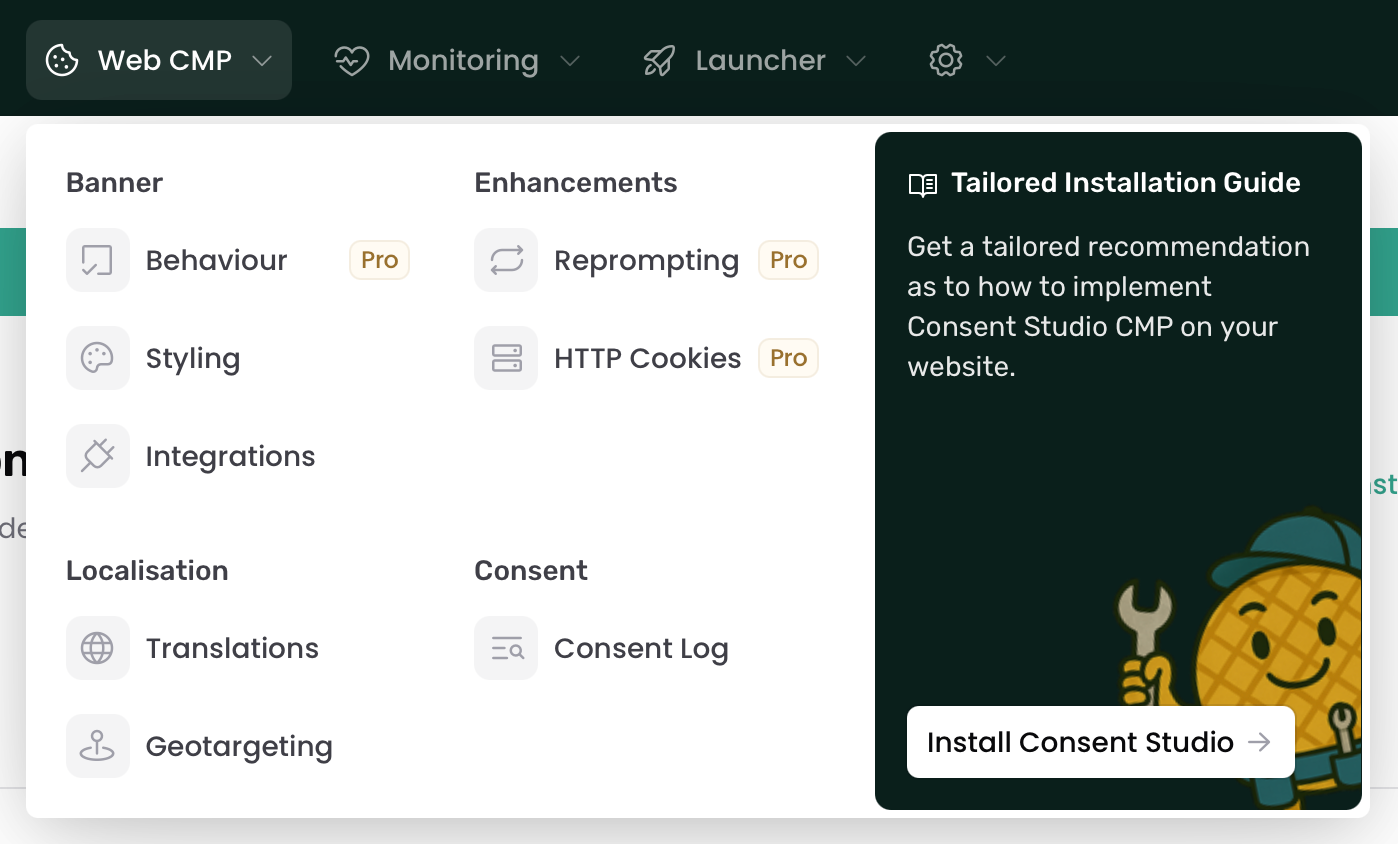This screenshot has width=1398, height=844.
Task: Click the 'Get a tailored recommendation' description text
Action: click(x=1109, y=306)
